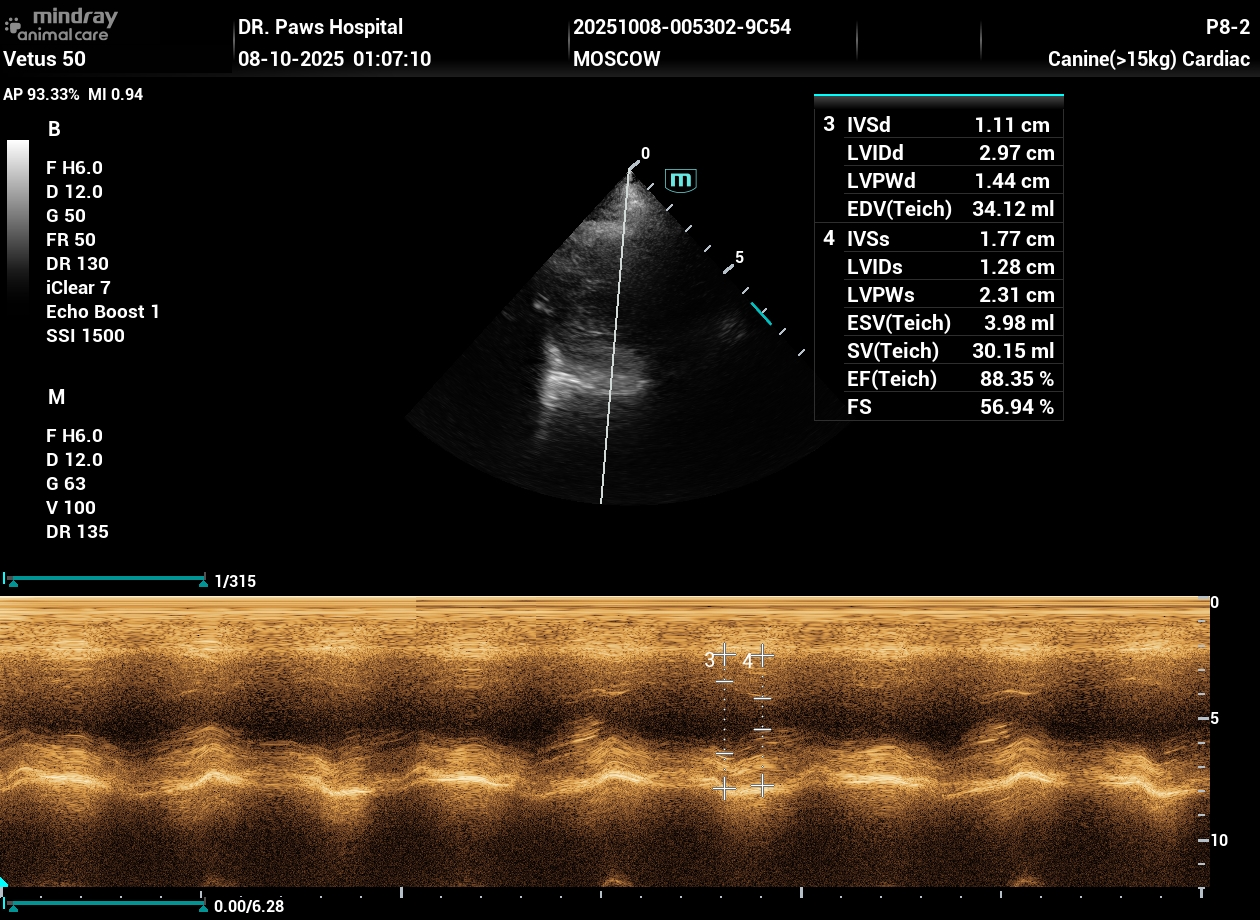The width and height of the screenshot is (1260, 920).
Task: Select top caliper cross of measurement 3
Action: (725, 655)
